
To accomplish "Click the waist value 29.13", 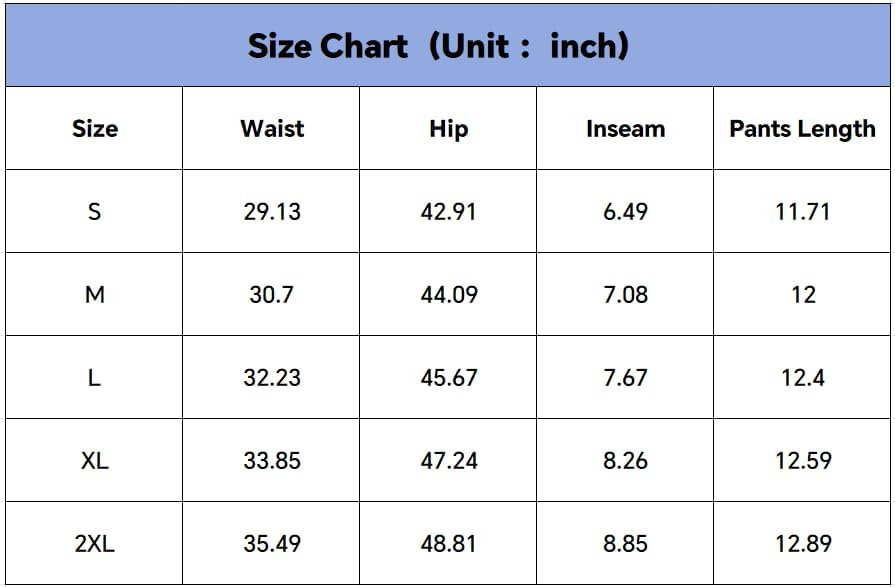I will 272,212.
